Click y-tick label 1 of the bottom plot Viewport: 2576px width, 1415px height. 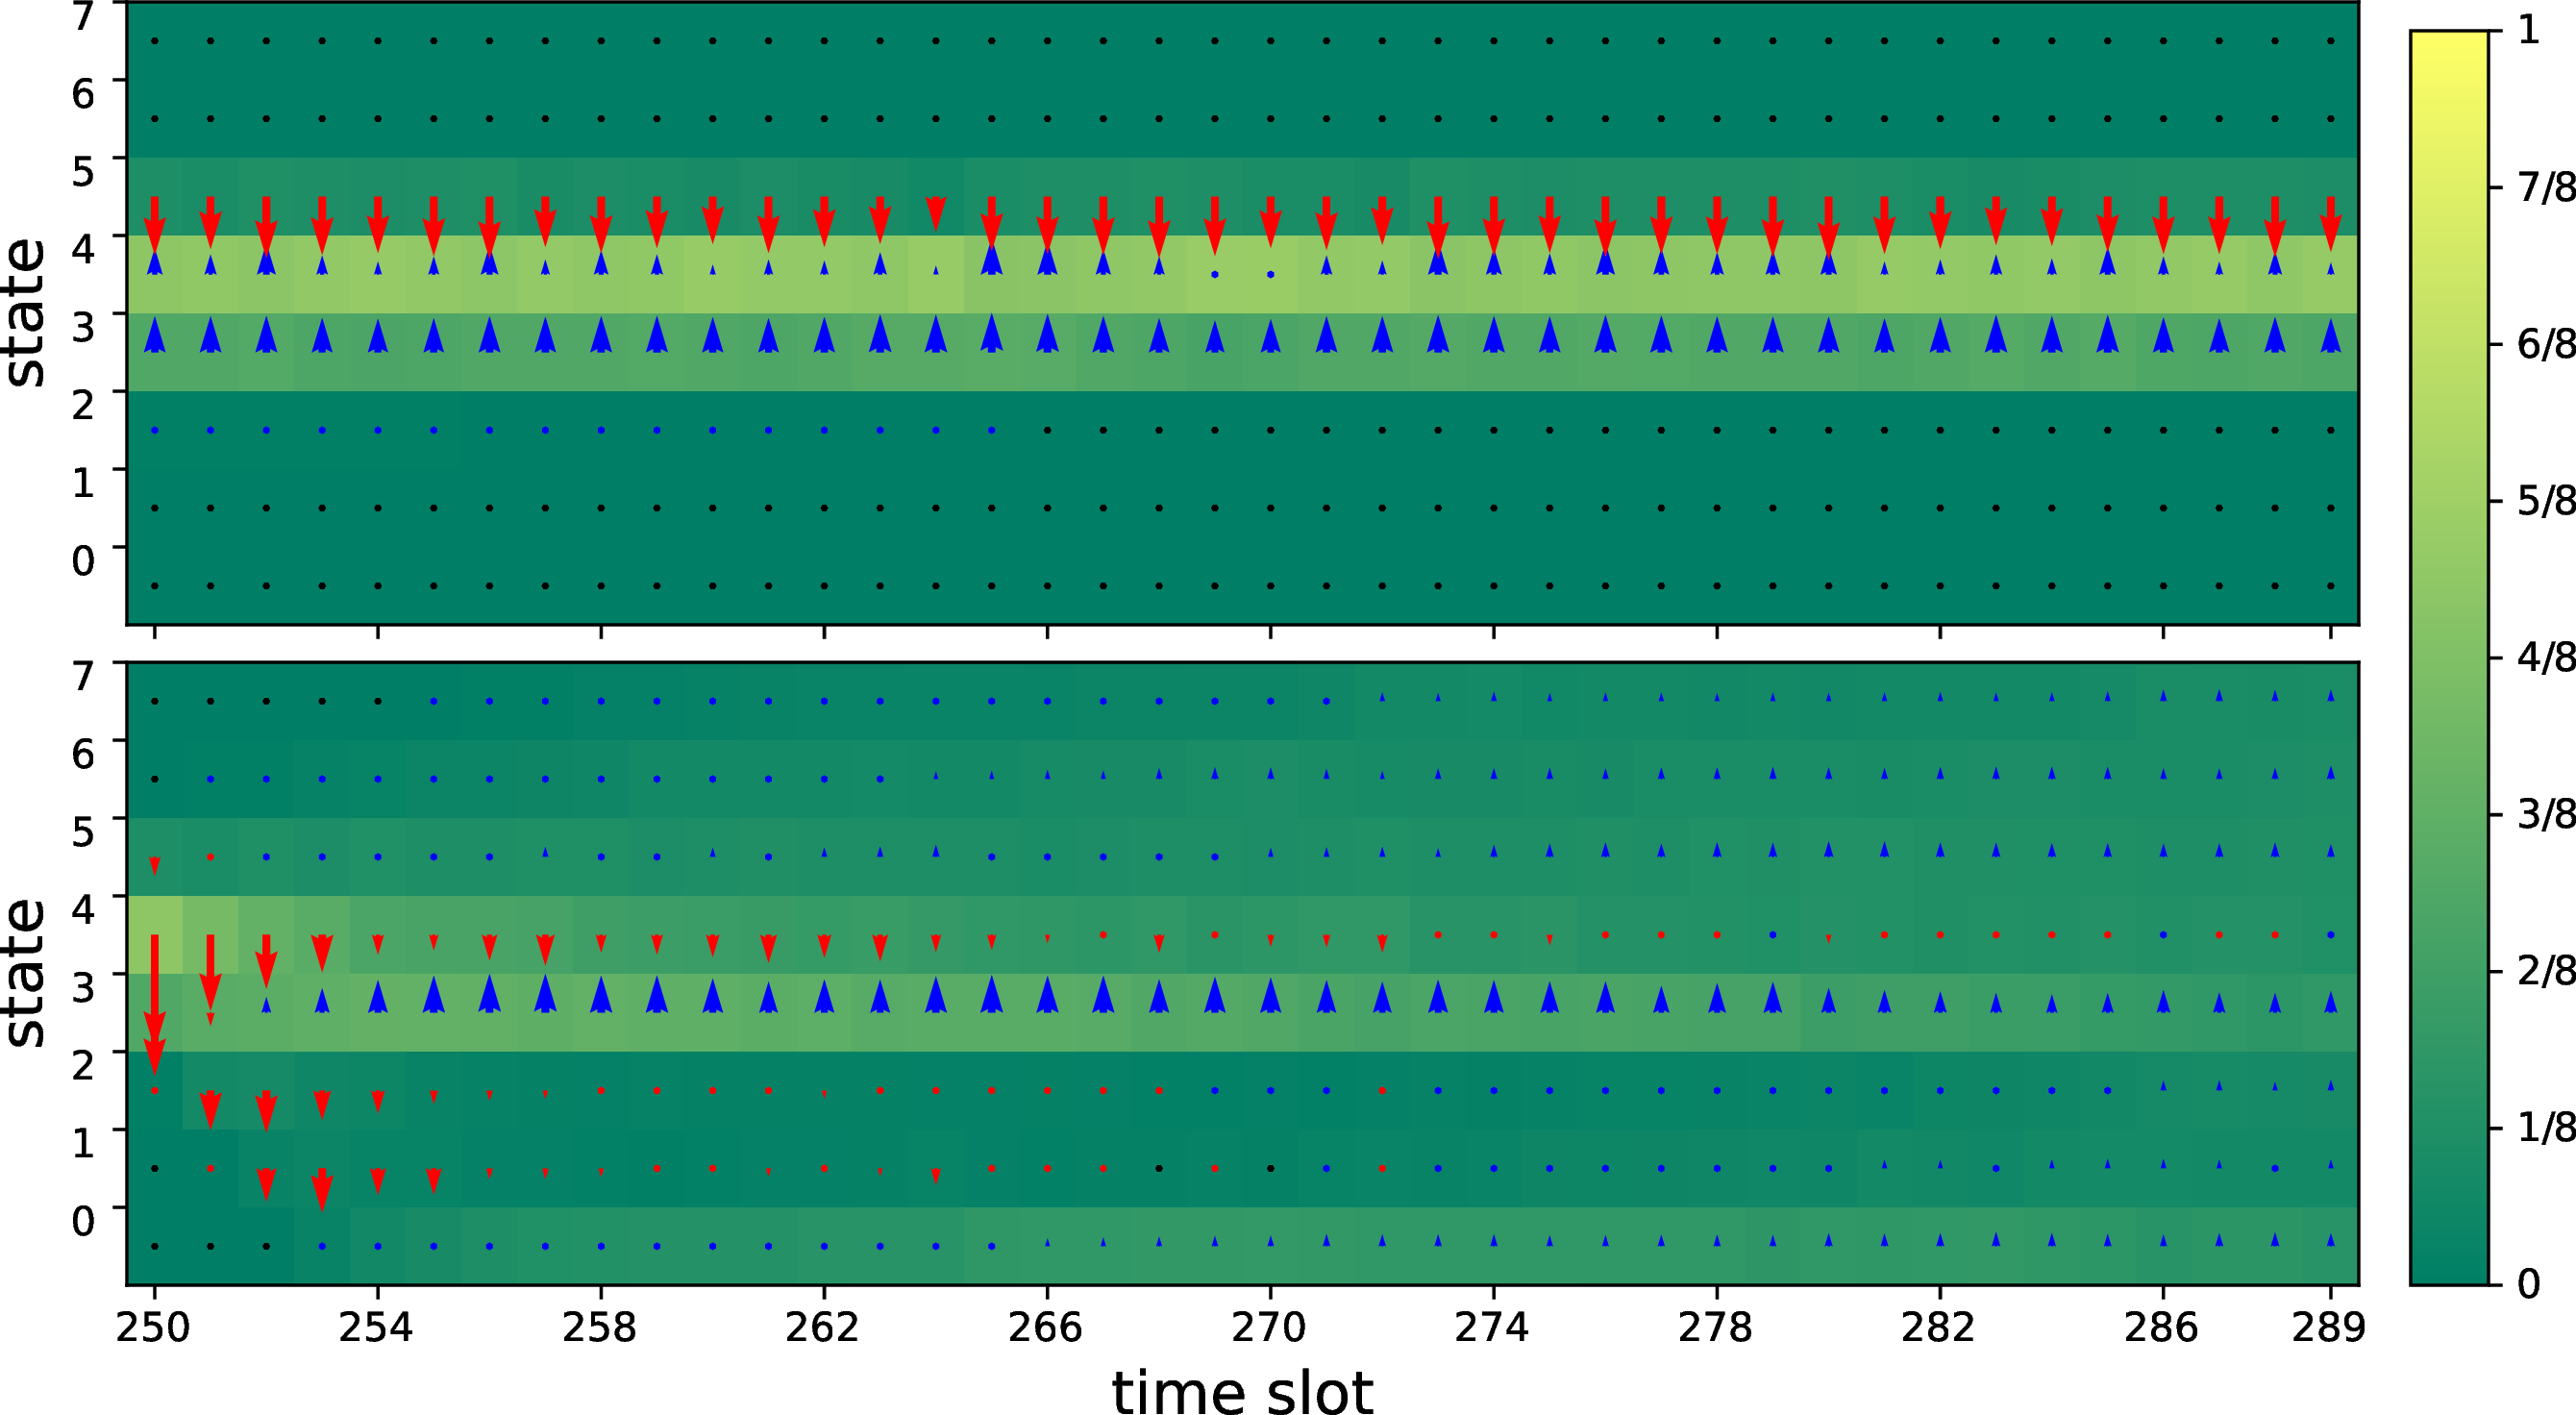[84, 1143]
